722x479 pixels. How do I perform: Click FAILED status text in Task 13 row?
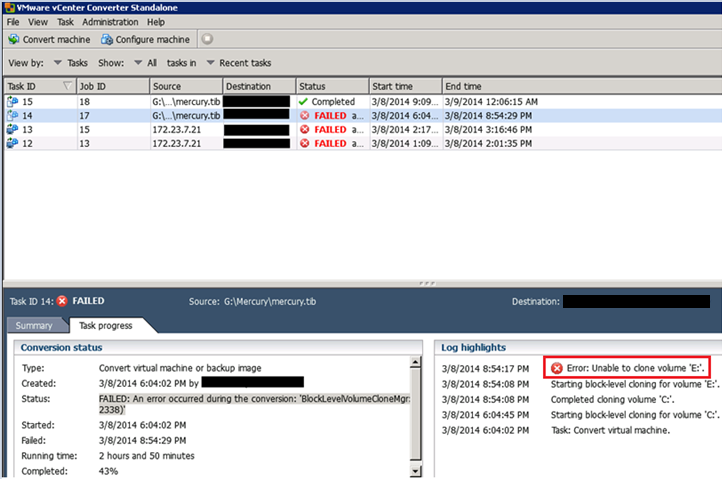pyautogui.click(x=330, y=129)
